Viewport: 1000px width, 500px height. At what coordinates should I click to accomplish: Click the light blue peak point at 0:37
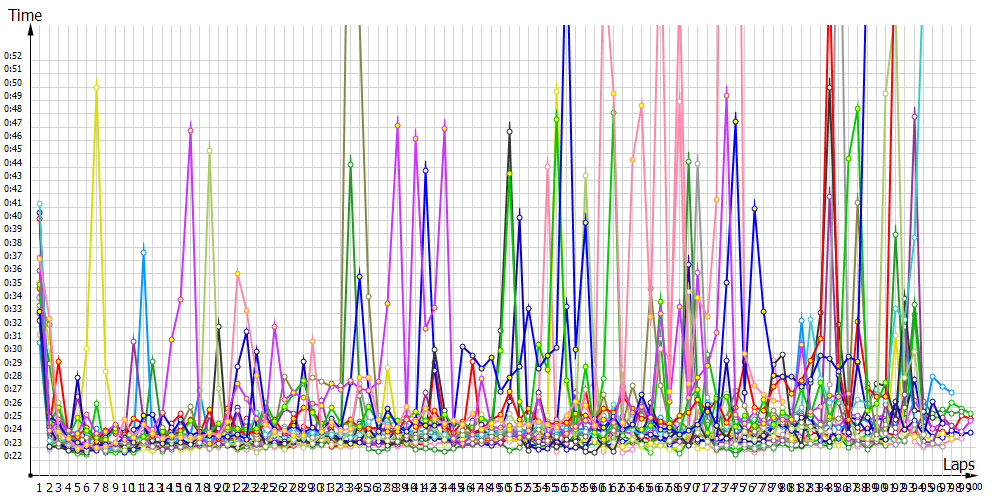coord(143,252)
